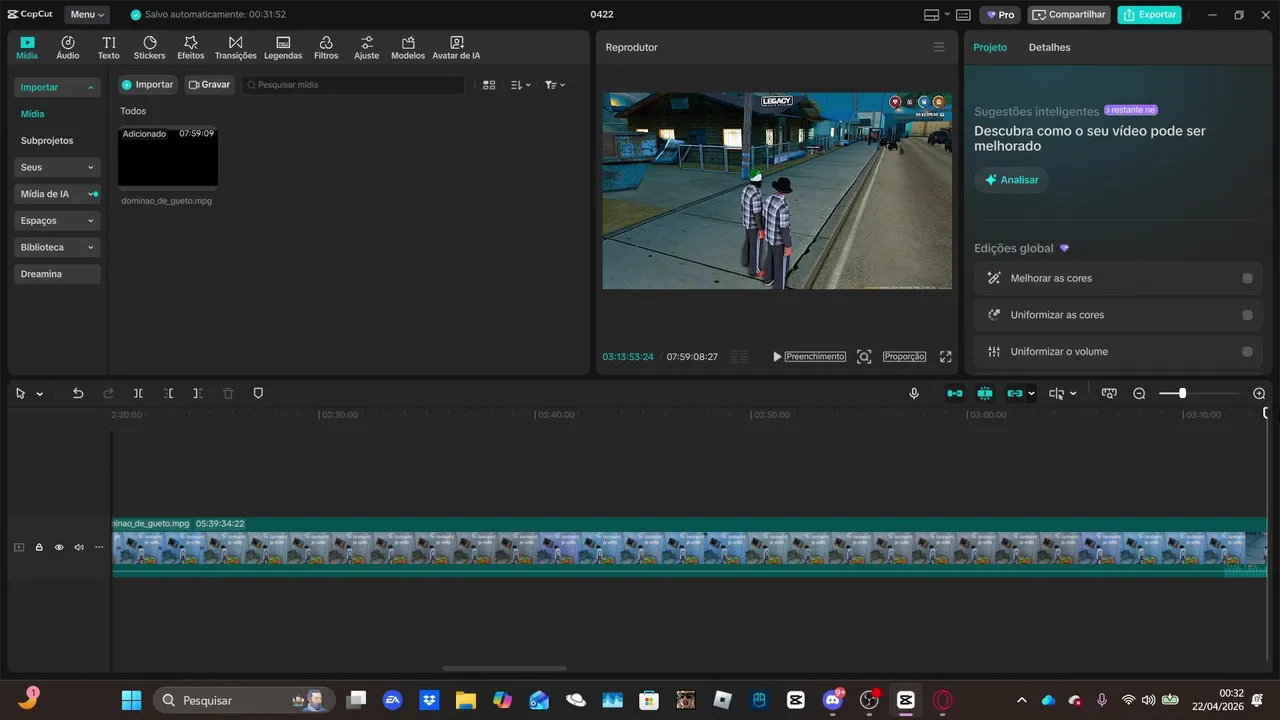Click the Pro upgrade button
Screen dimensions: 1280x720
click(x=1000, y=15)
